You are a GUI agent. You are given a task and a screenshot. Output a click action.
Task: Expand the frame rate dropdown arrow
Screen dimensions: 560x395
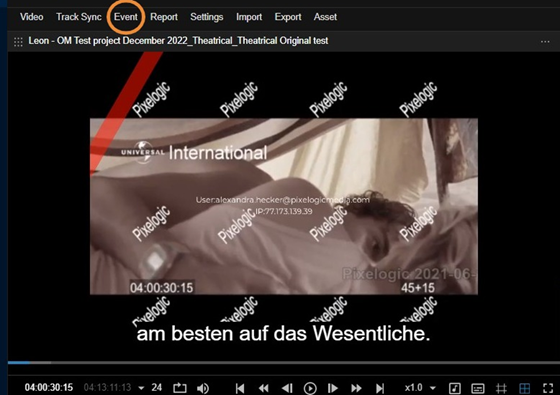pyautogui.click(x=141, y=388)
